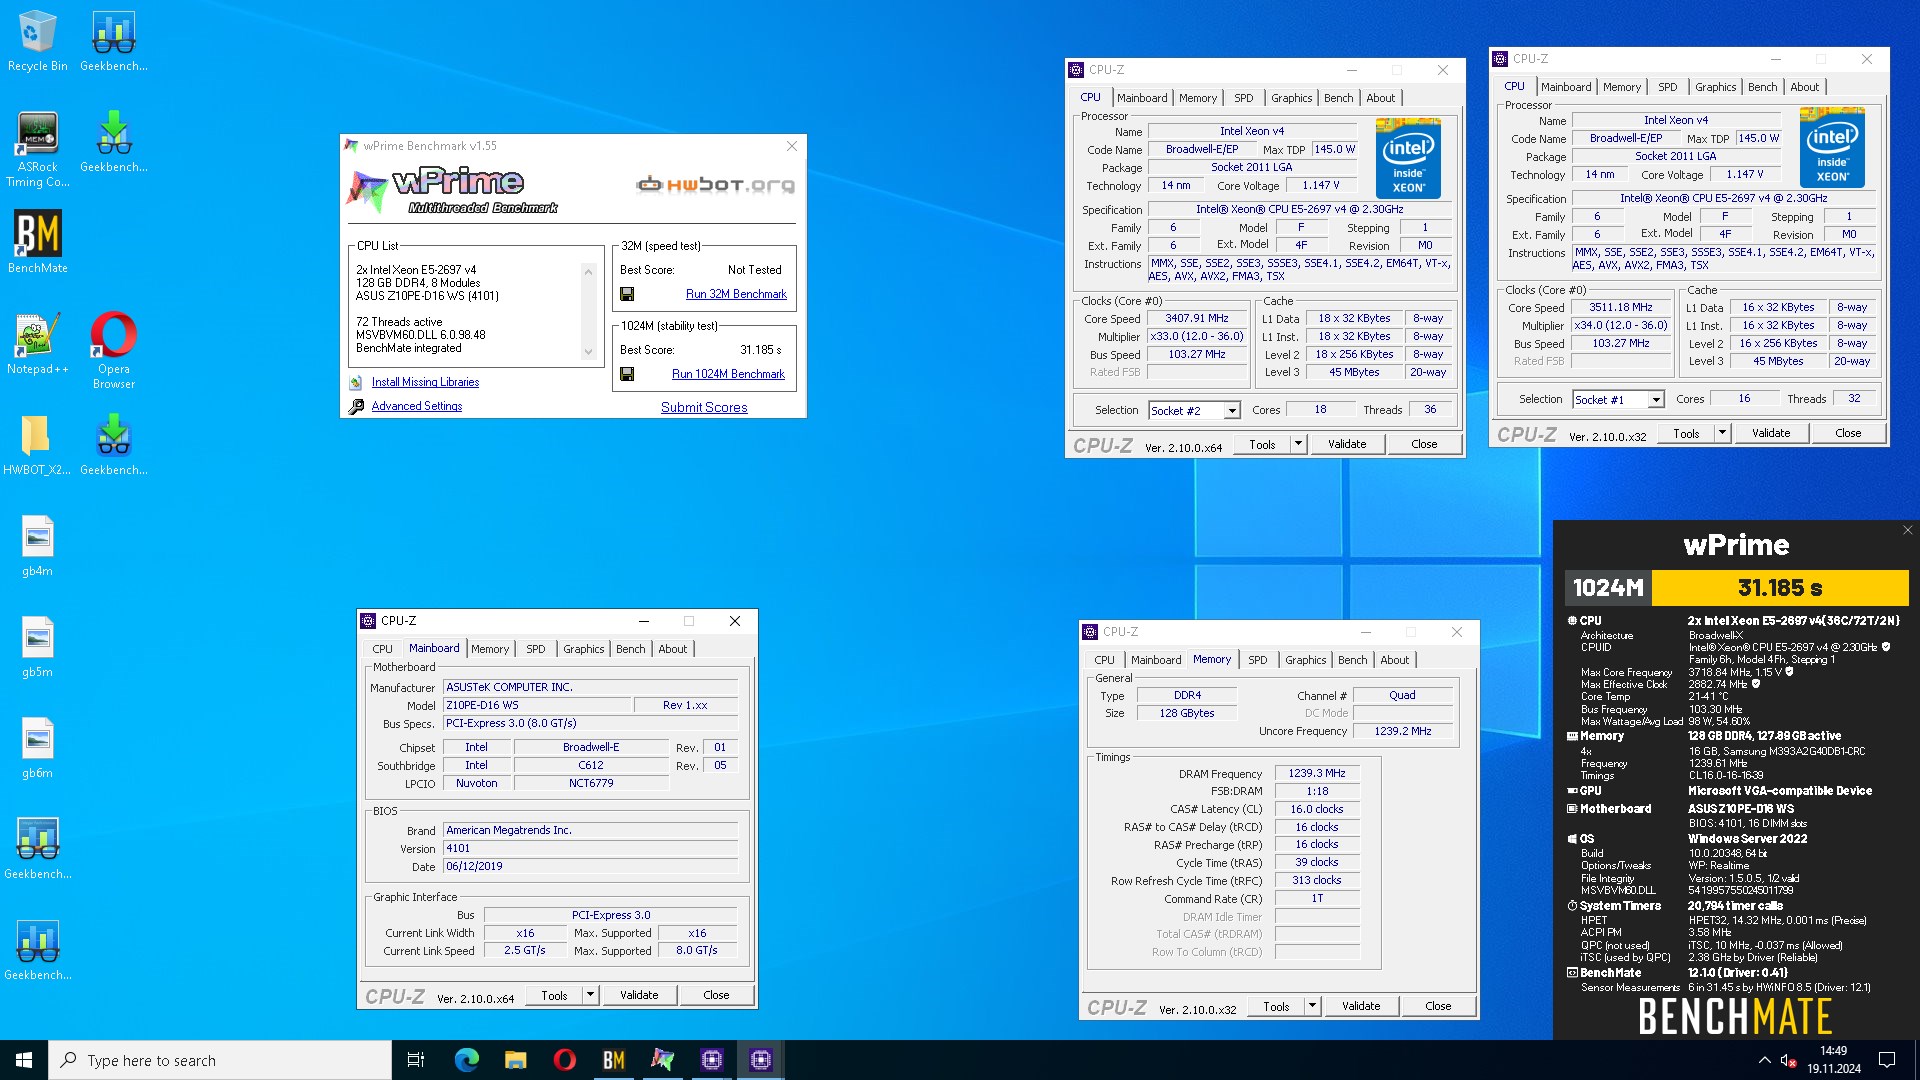Click the taskbar search box
The width and height of the screenshot is (1920, 1080).
point(220,1060)
